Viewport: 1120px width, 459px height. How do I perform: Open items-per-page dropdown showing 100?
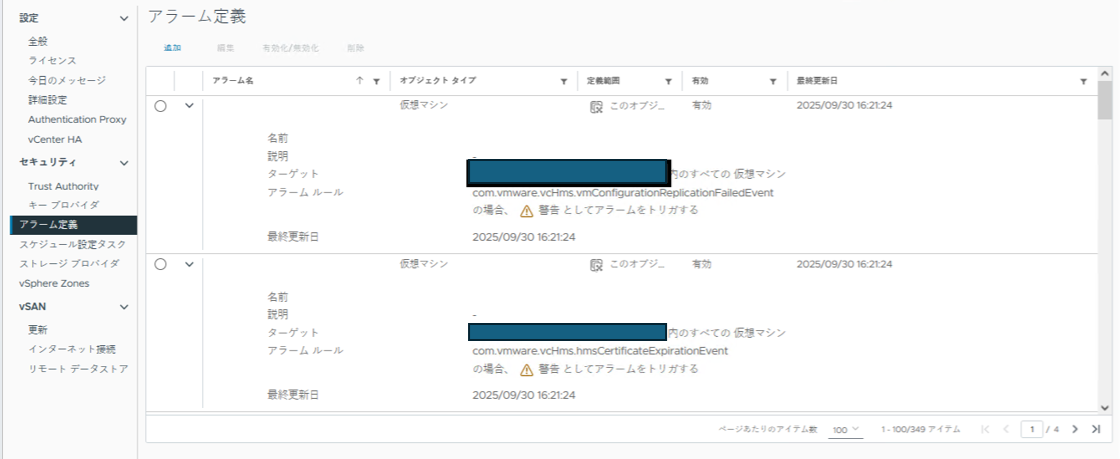point(847,430)
